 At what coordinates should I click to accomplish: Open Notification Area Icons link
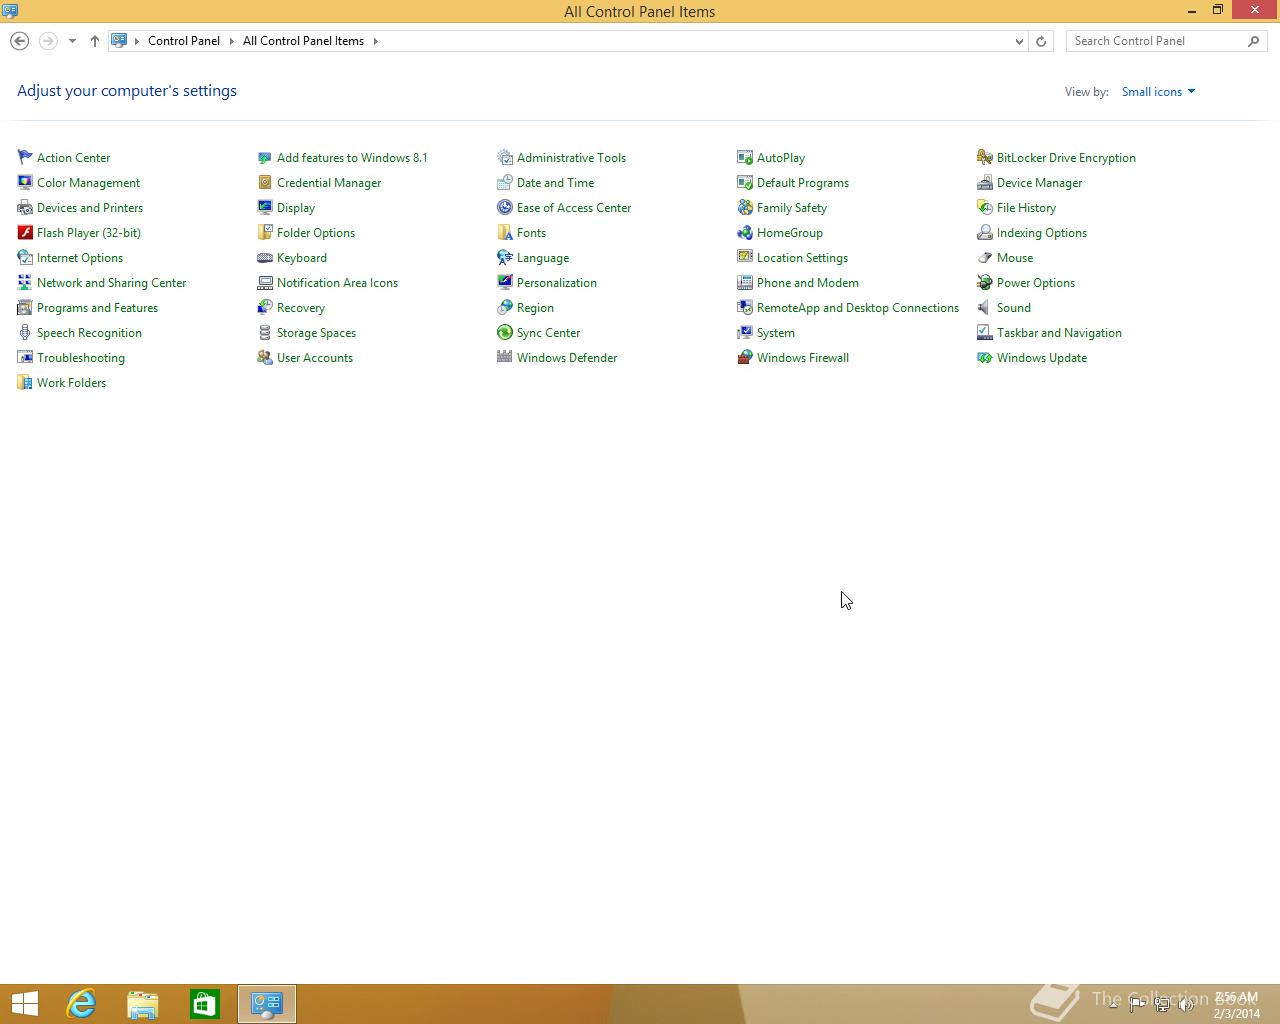point(337,282)
